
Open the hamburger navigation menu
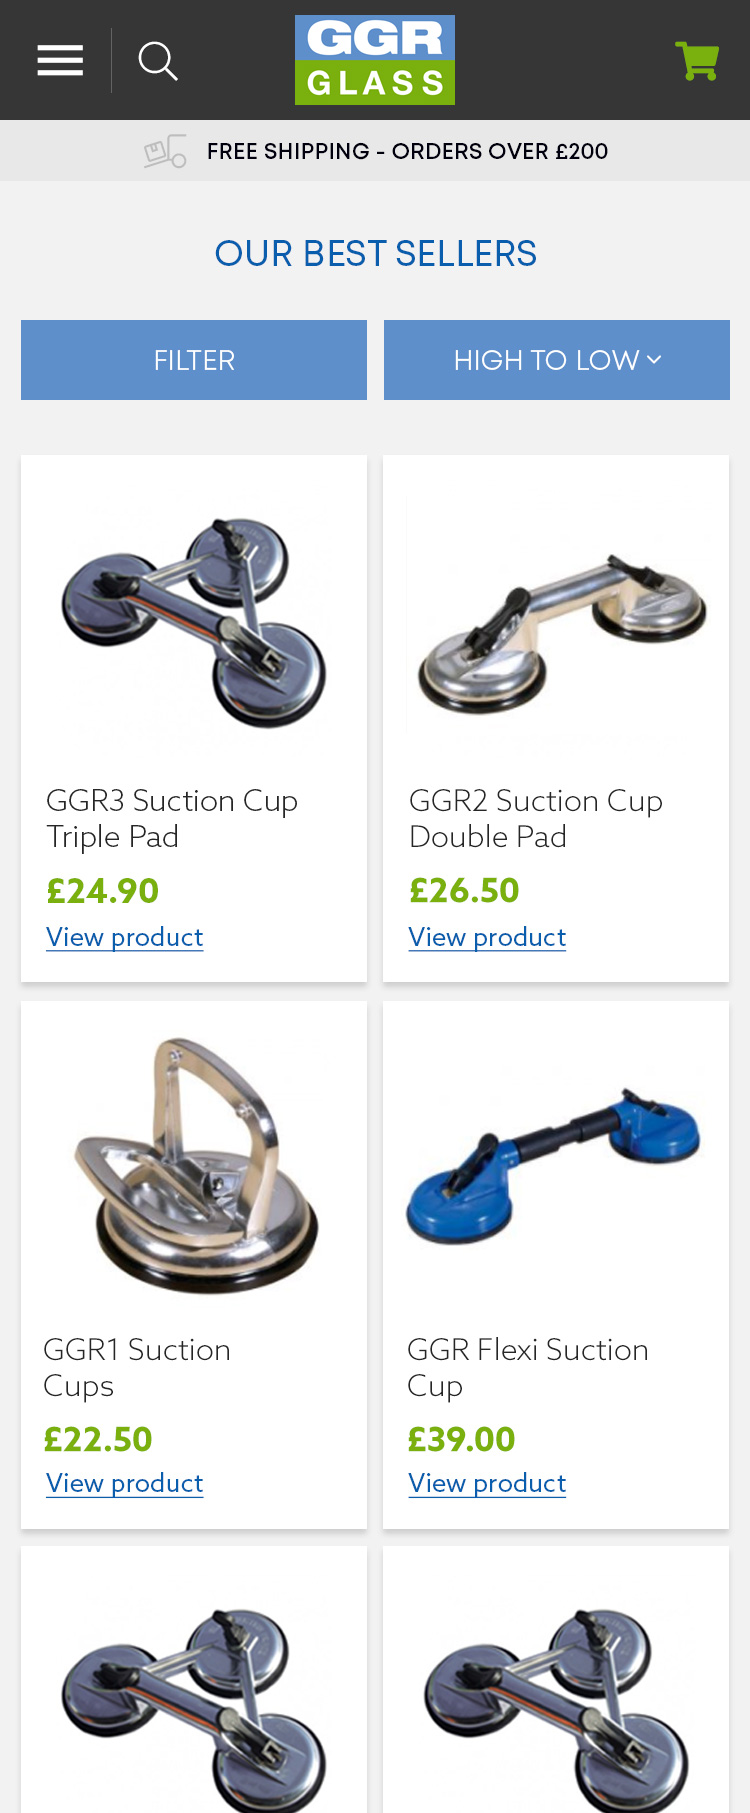(60, 61)
